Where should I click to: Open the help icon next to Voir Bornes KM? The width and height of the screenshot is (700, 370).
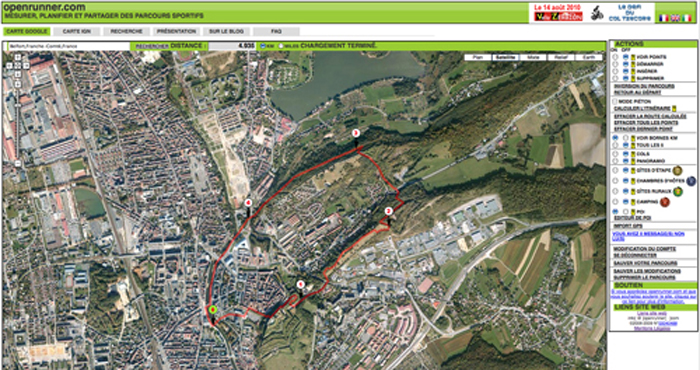point(633,138)
